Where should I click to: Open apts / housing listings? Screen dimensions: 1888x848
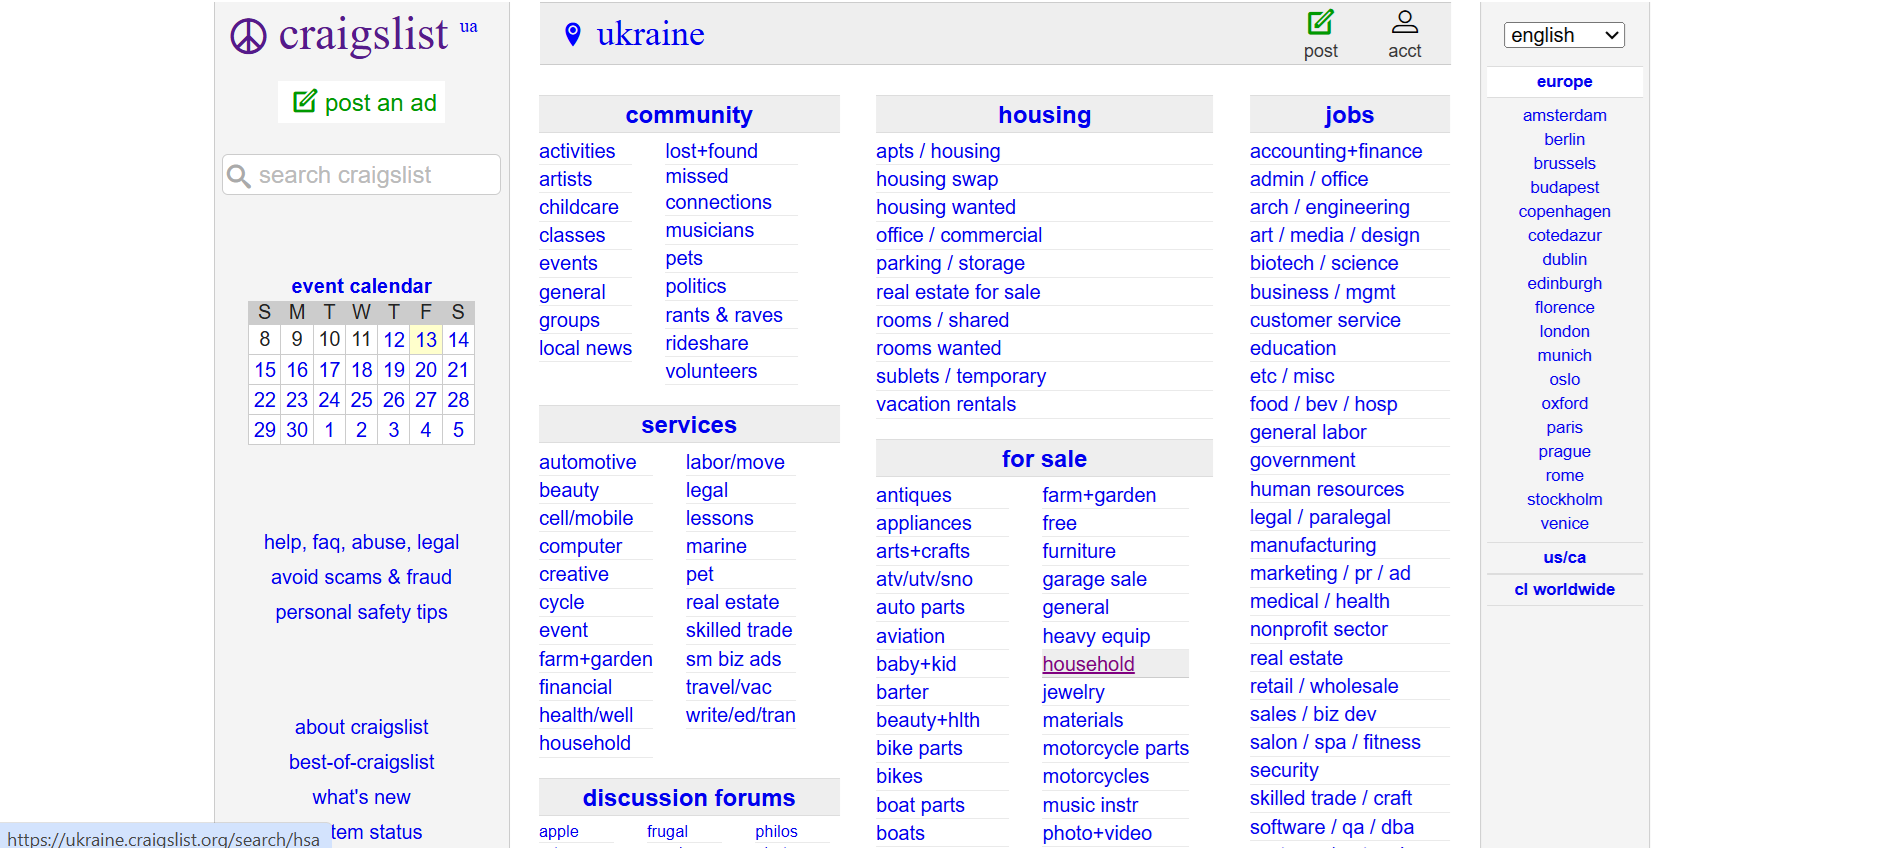point(938,151)
